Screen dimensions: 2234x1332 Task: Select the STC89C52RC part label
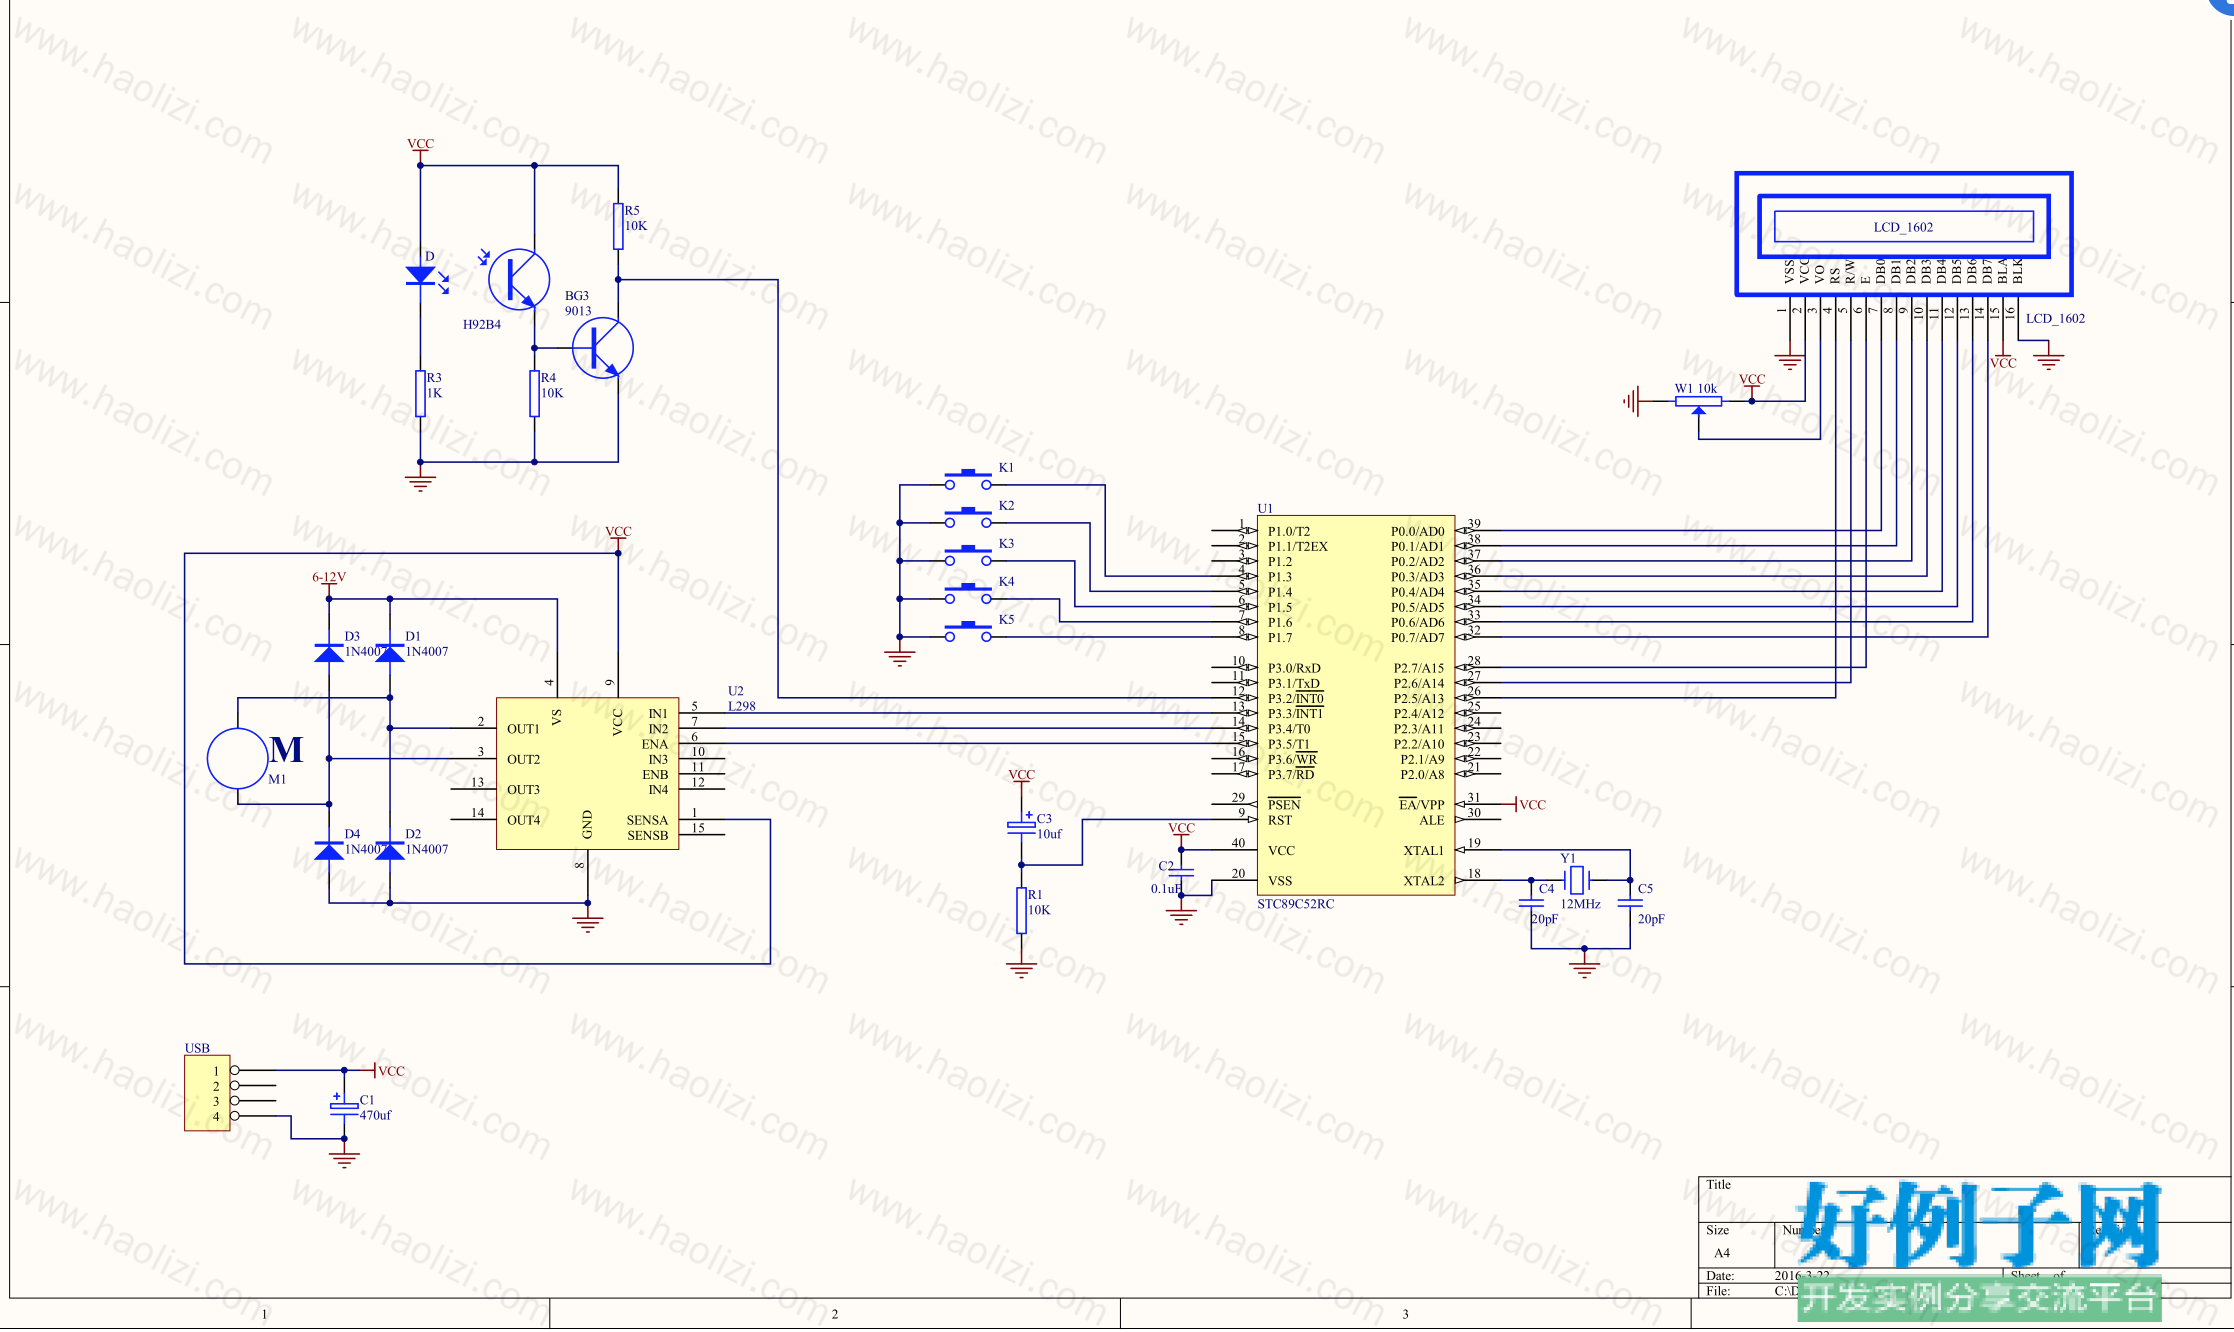pyautogui.click(x=1296, y=904)
